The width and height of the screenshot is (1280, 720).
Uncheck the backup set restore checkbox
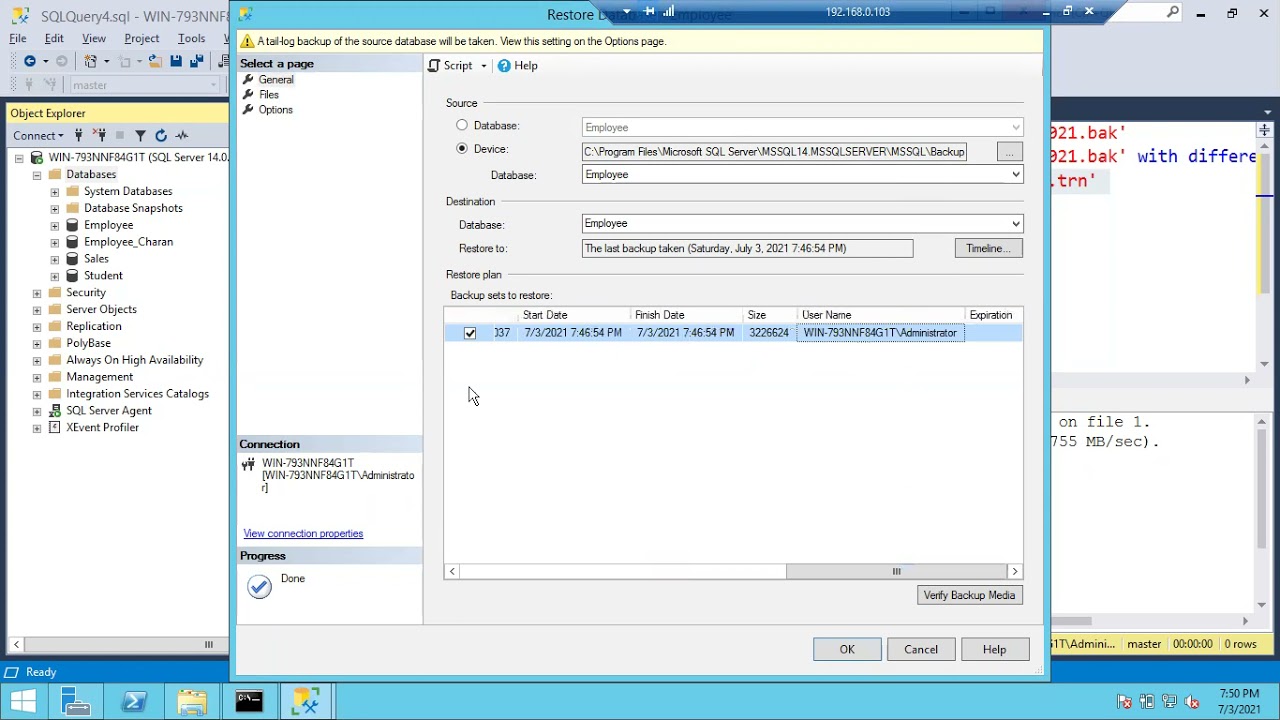(470, 333)
